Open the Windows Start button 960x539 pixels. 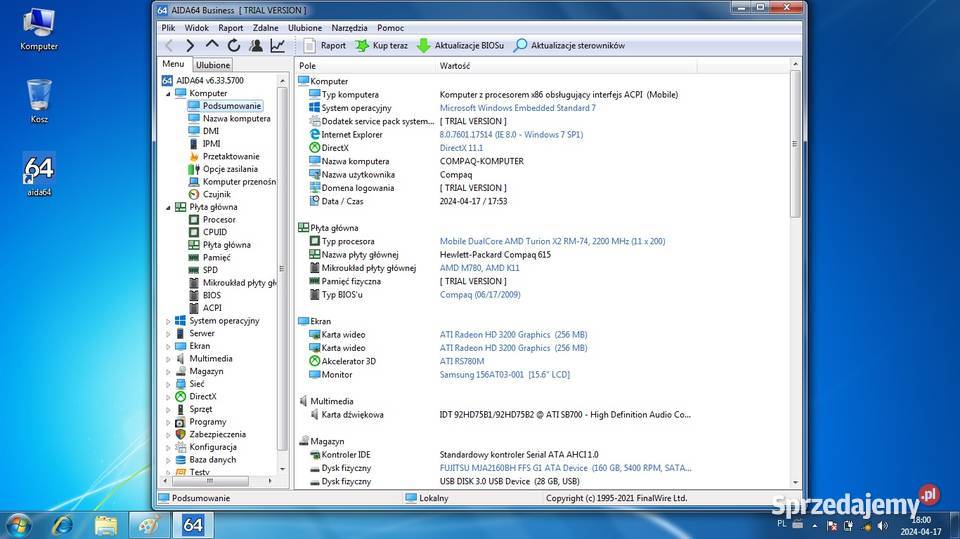pos(18,526)
